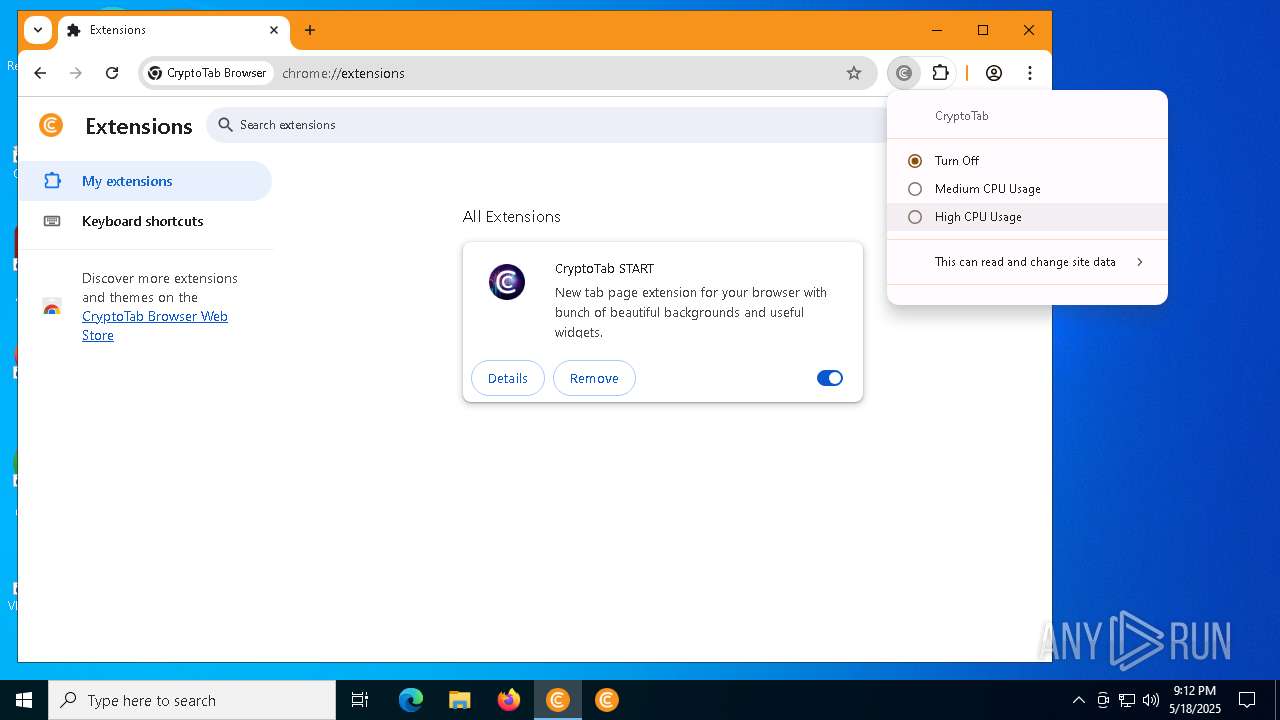Select Medium CPU Usage option

point(1027,189)
